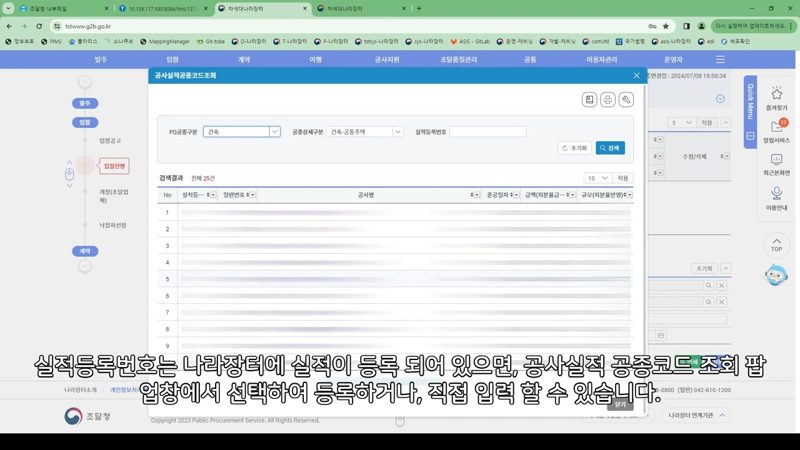Click 초기화 button in background page section
The image size is (800, 450).
coord(704,268)
